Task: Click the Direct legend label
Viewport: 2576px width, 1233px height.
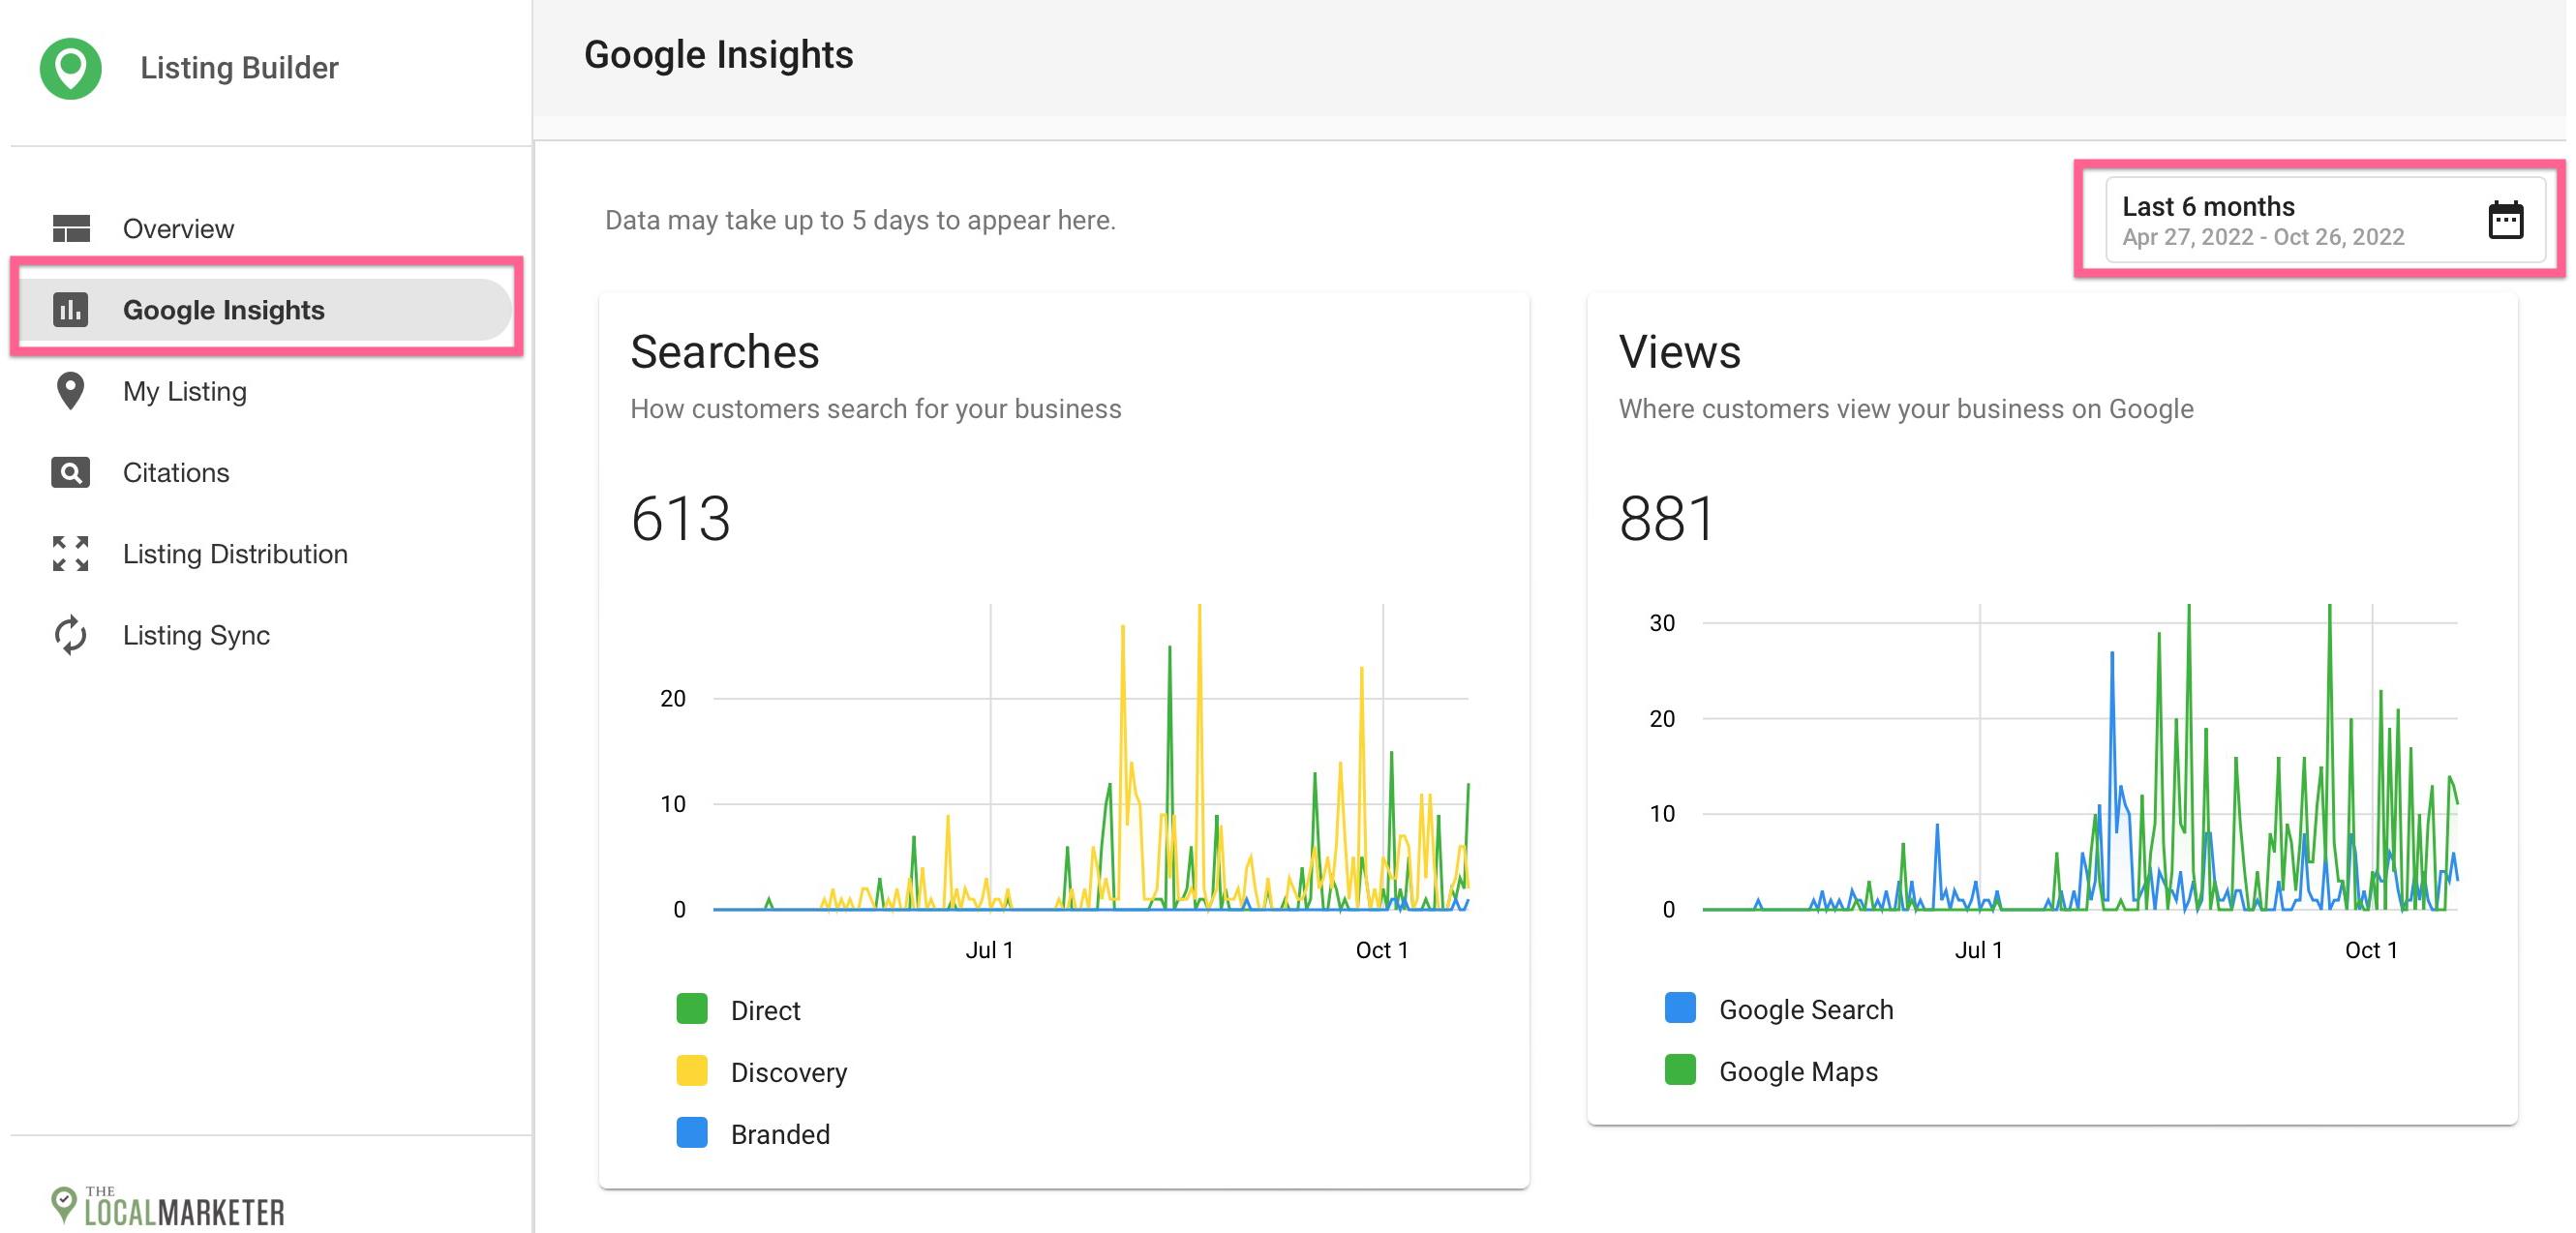Action: point(765,1011)
